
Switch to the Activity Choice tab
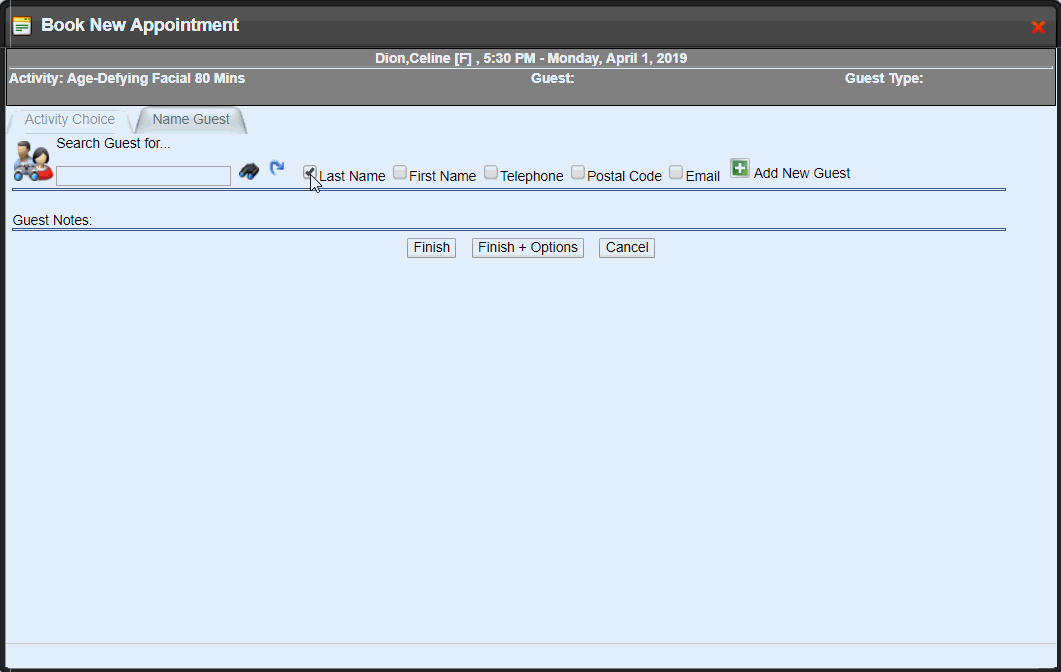click(70, 120)
